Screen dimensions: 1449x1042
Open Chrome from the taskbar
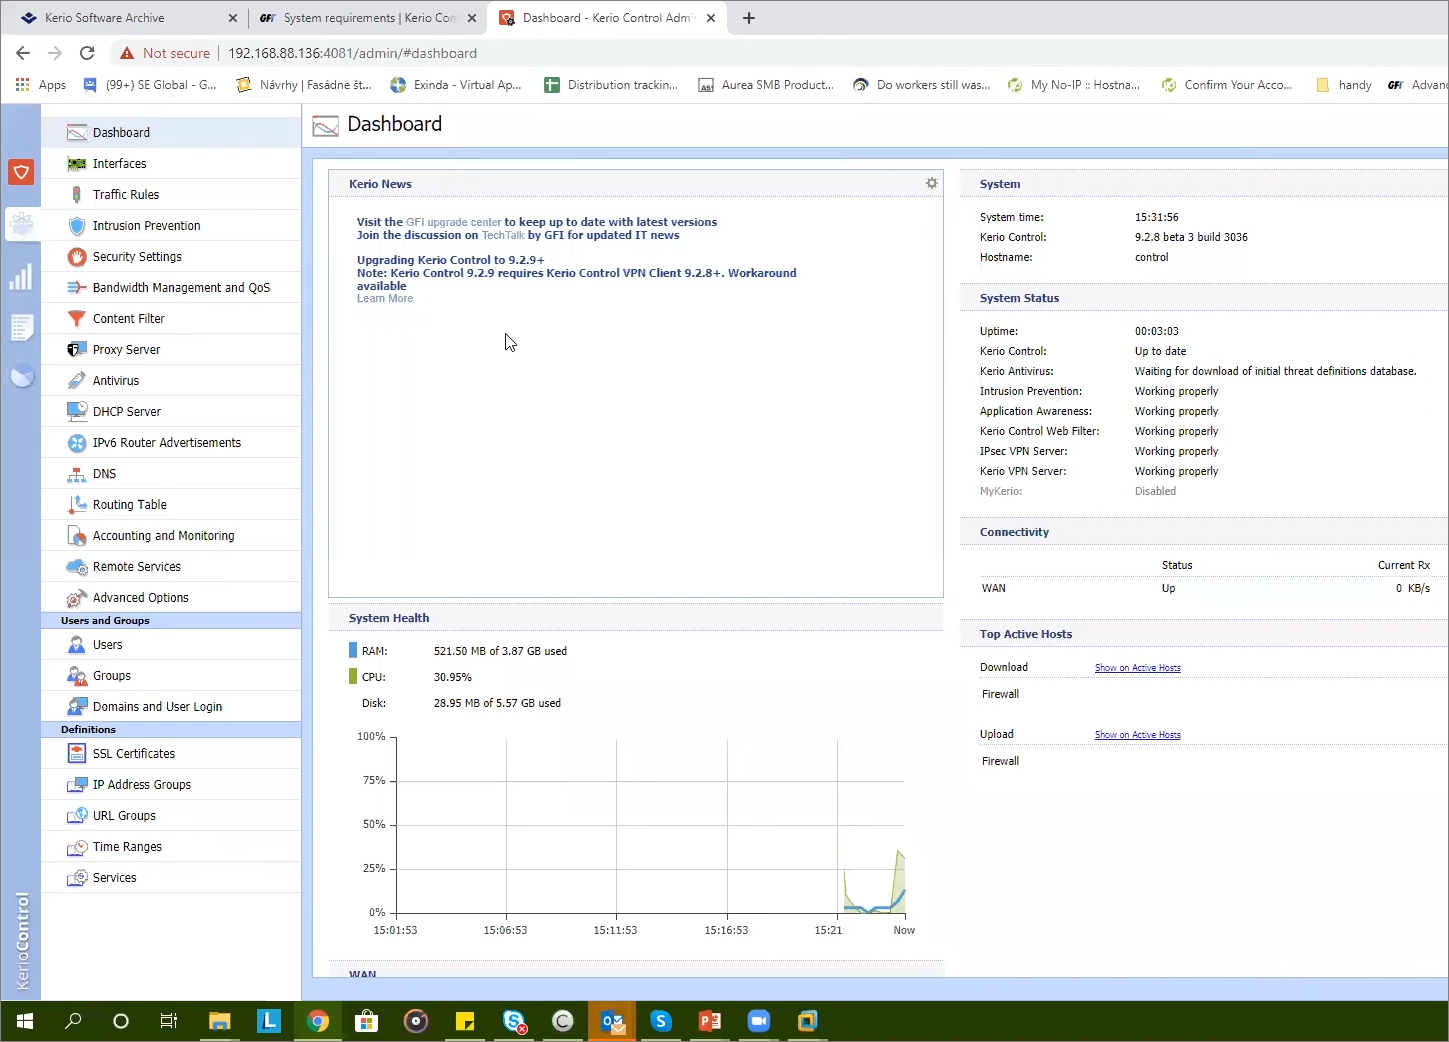(x=318, y=1021)
